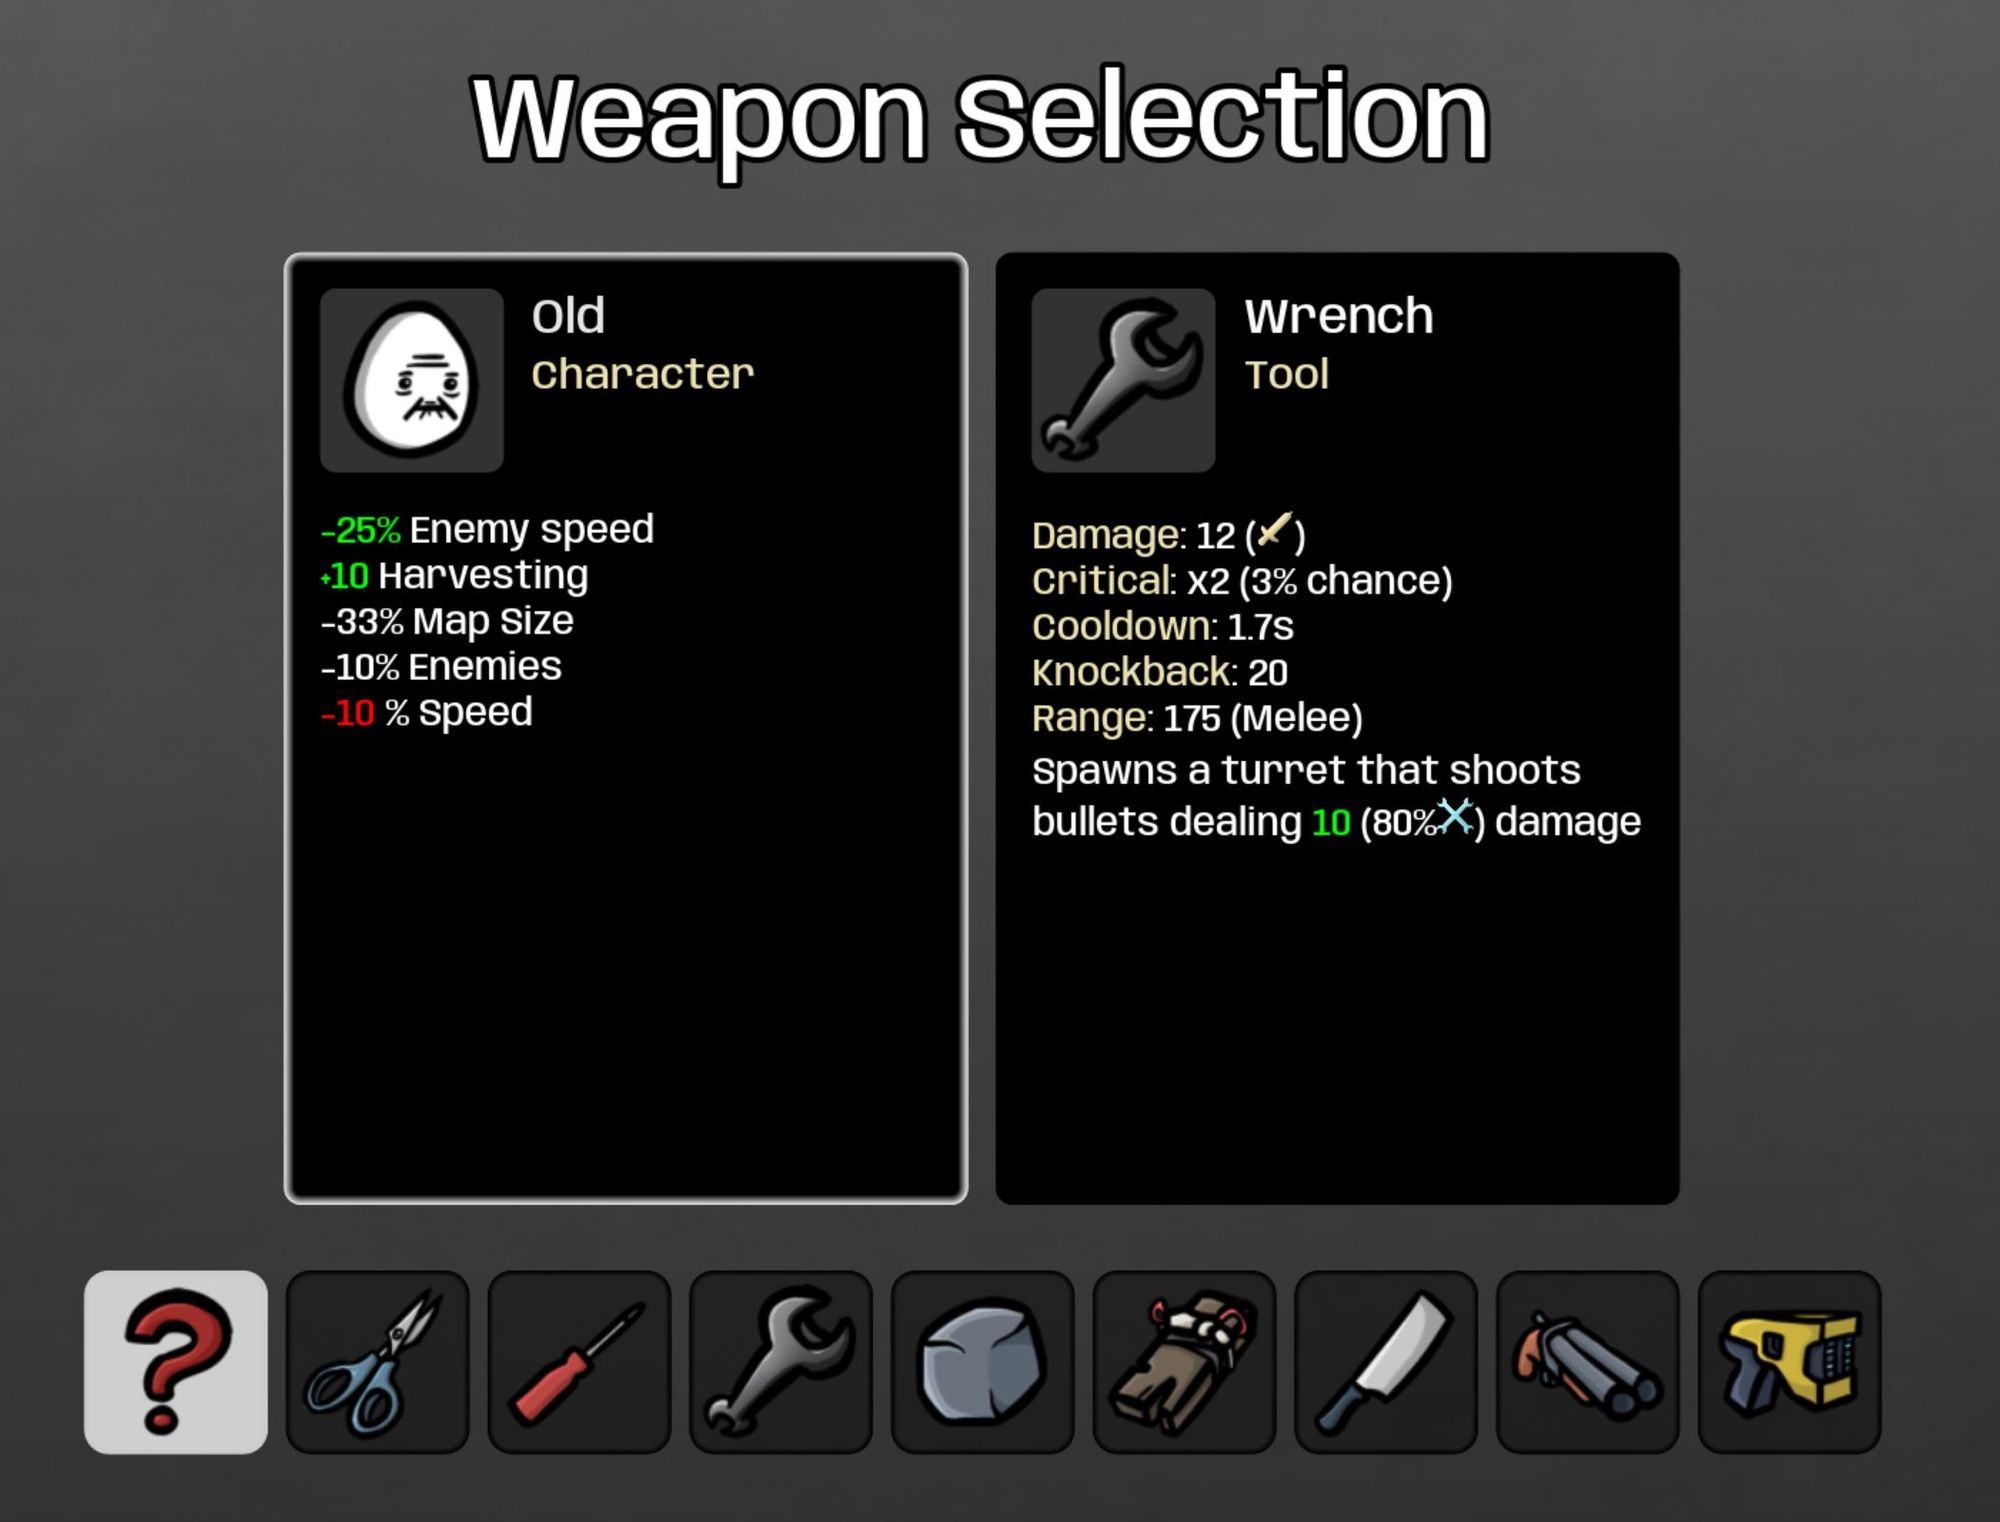Click the Cooldown 1.7s stat

[1163, 627]
